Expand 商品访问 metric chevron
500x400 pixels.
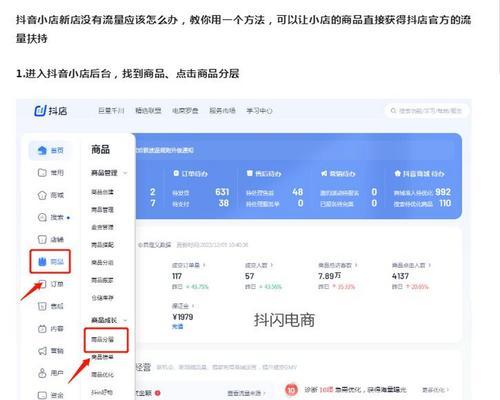point(356,265)
